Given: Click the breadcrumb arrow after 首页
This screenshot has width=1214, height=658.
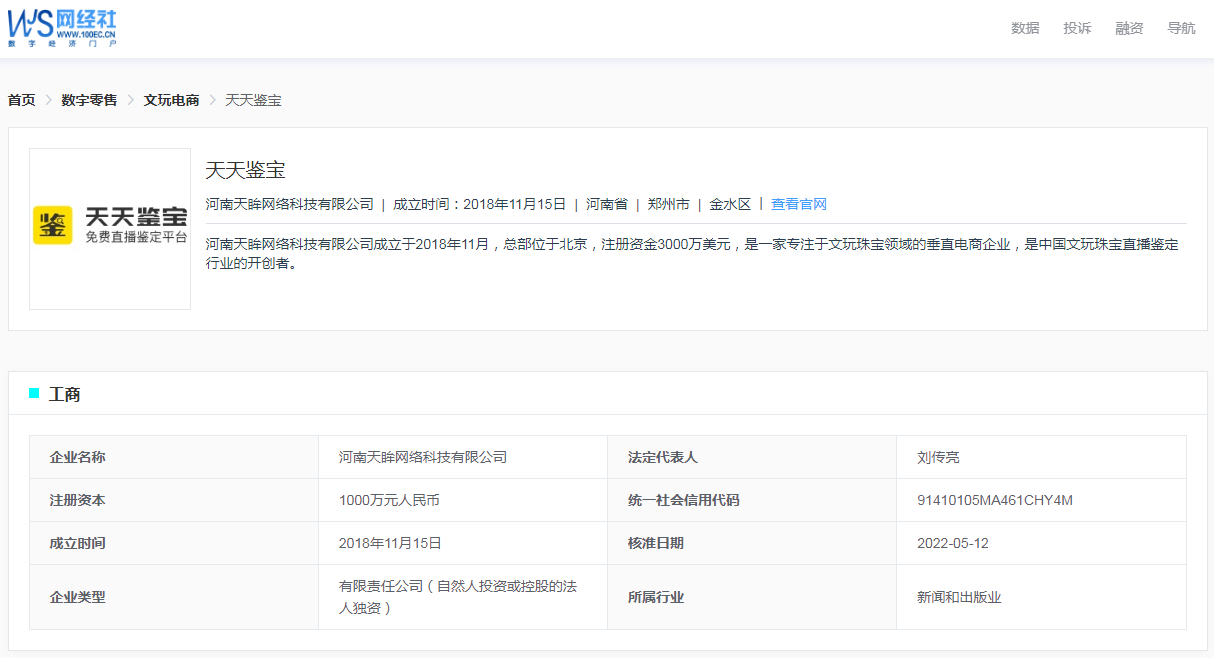Looking at the screenshot, I should tap(47, 100).
